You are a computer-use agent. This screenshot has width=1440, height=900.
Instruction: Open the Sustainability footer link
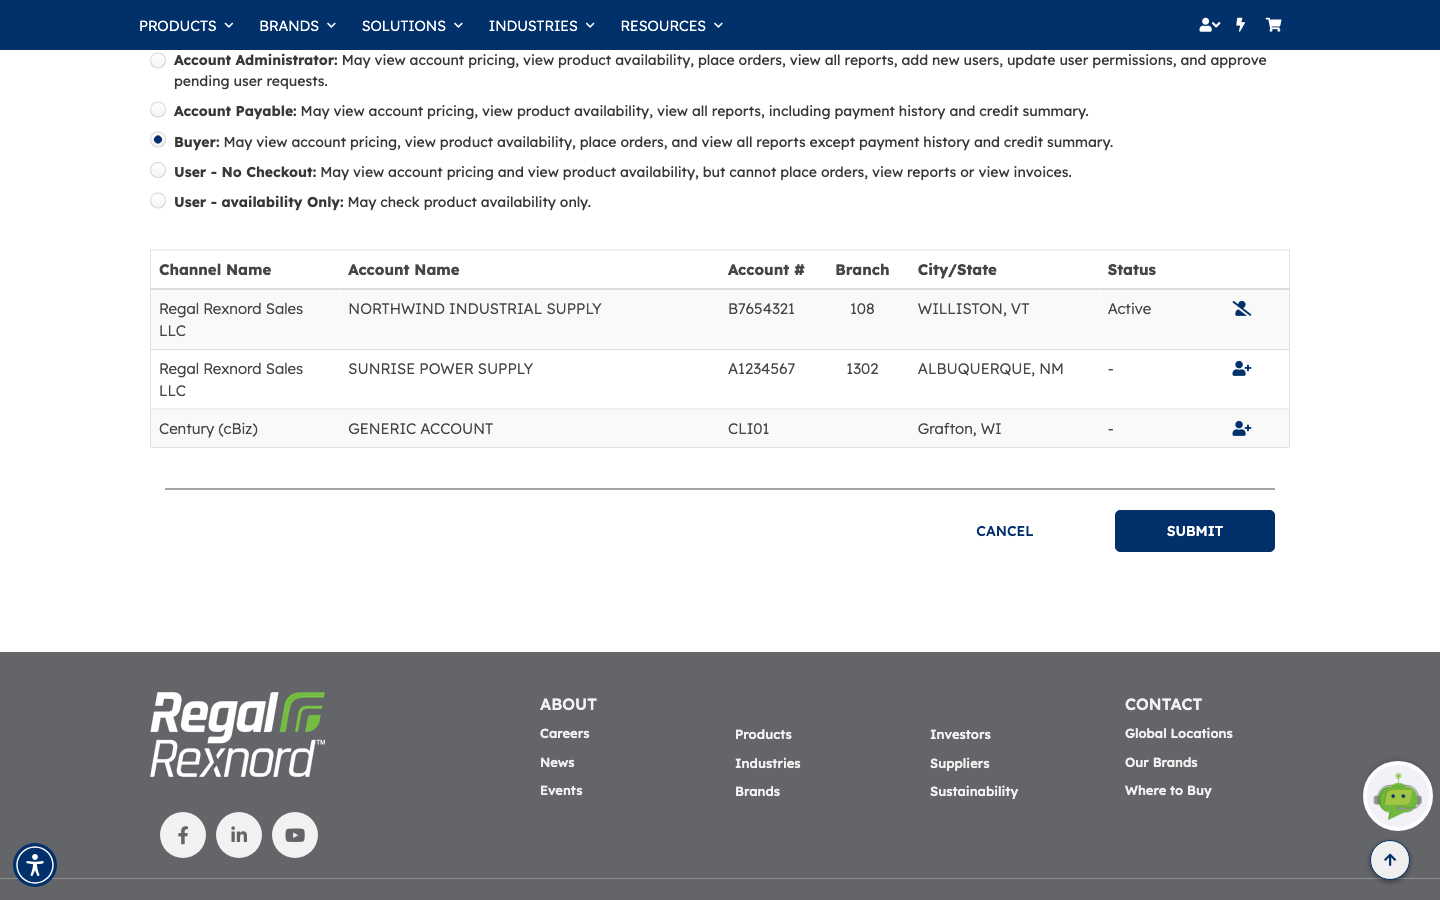pos(974,791)
